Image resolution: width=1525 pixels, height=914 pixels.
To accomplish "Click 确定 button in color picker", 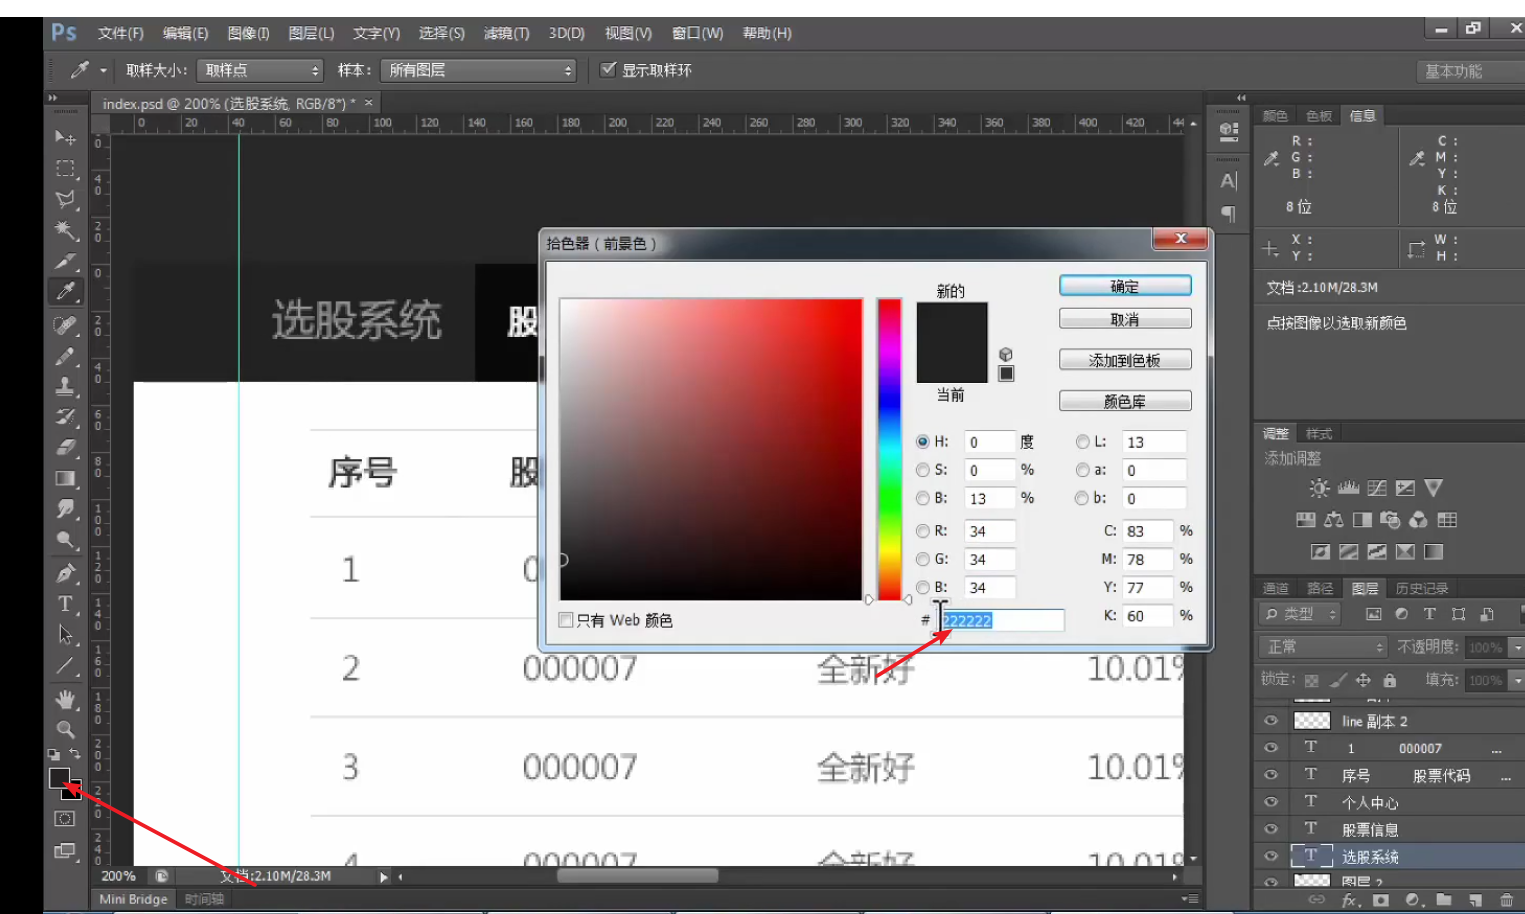I will click(x=1125, y=286).
